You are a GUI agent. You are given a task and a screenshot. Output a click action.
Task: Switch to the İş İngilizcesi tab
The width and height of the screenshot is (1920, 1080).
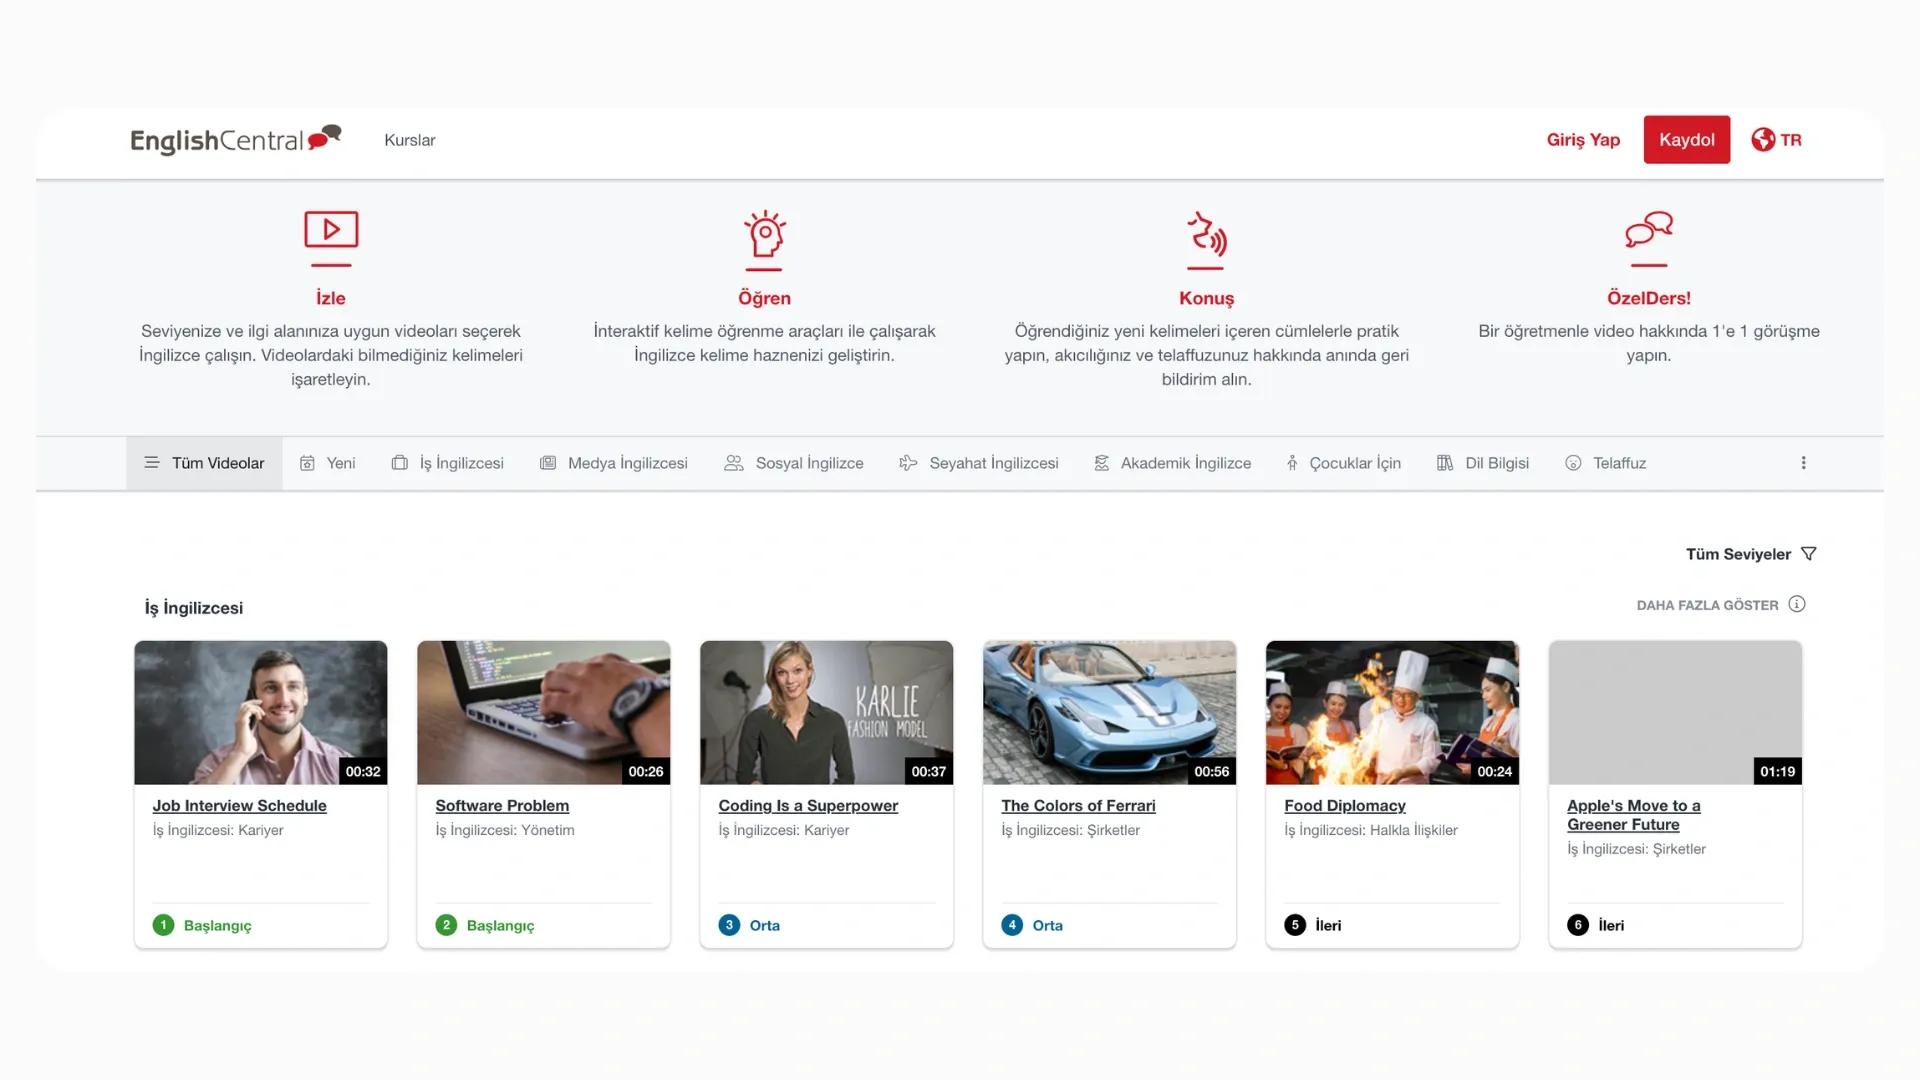tap(447, 463)
